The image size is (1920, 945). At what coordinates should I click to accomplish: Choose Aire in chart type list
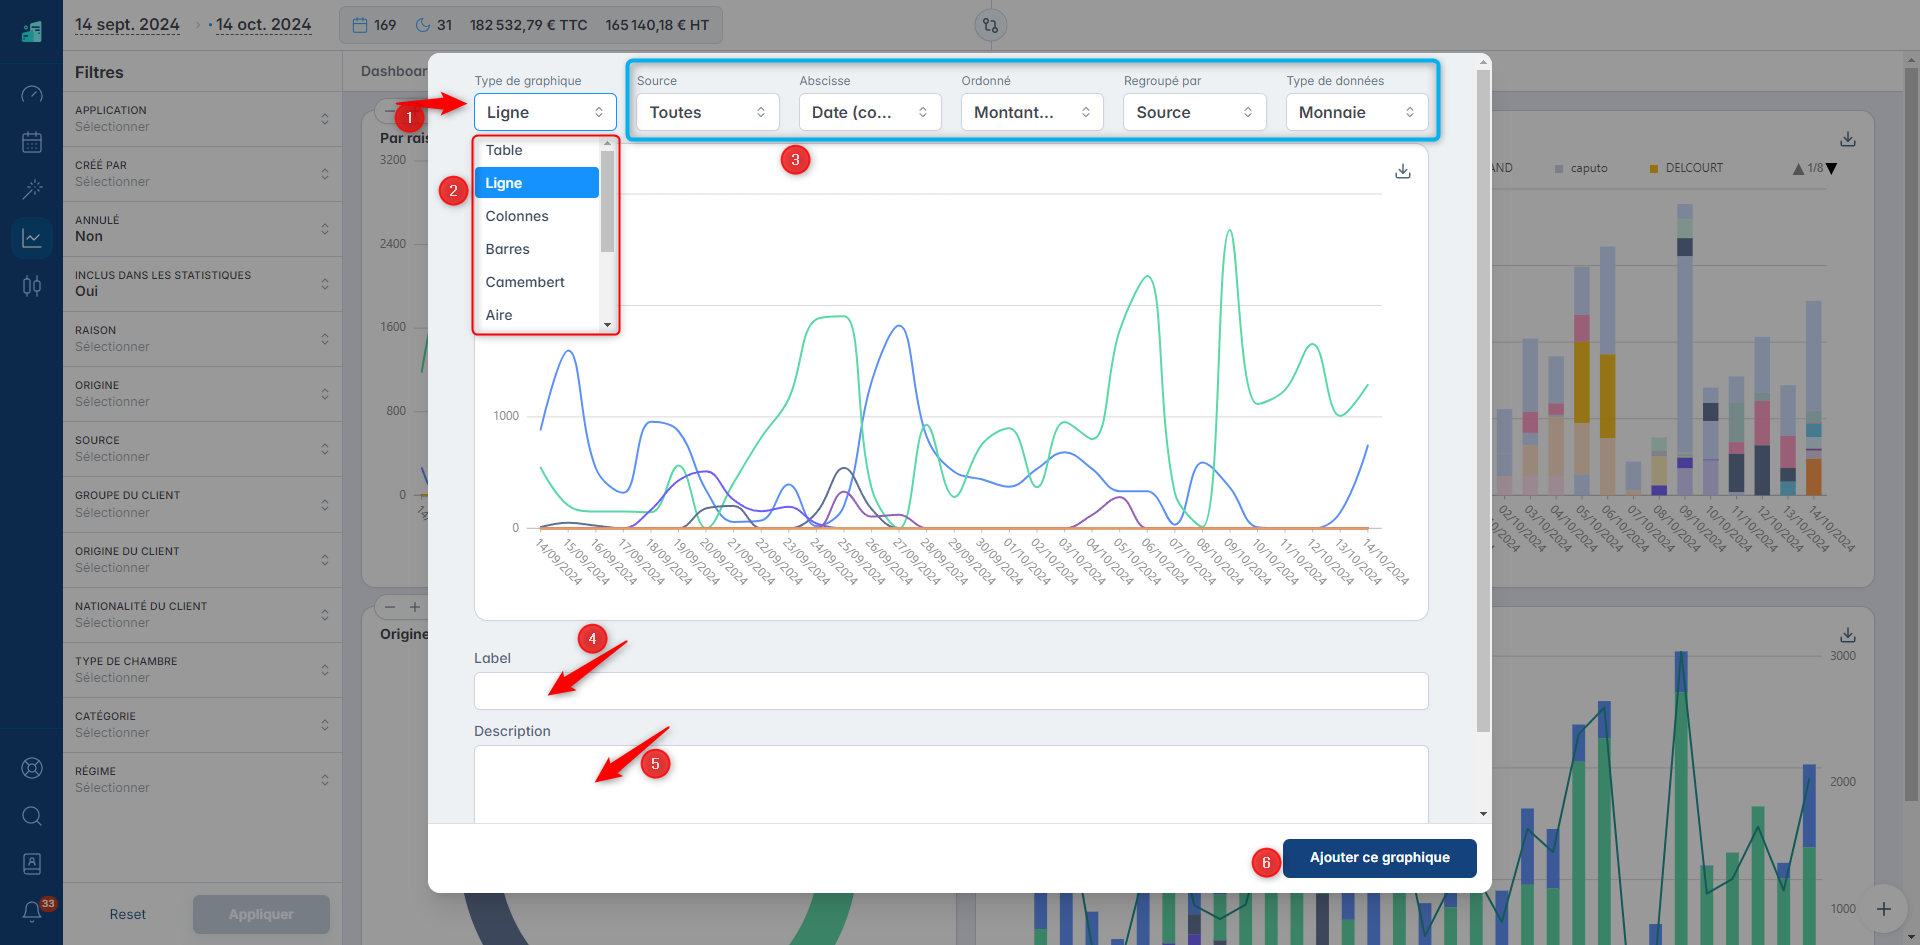point(537,315)
